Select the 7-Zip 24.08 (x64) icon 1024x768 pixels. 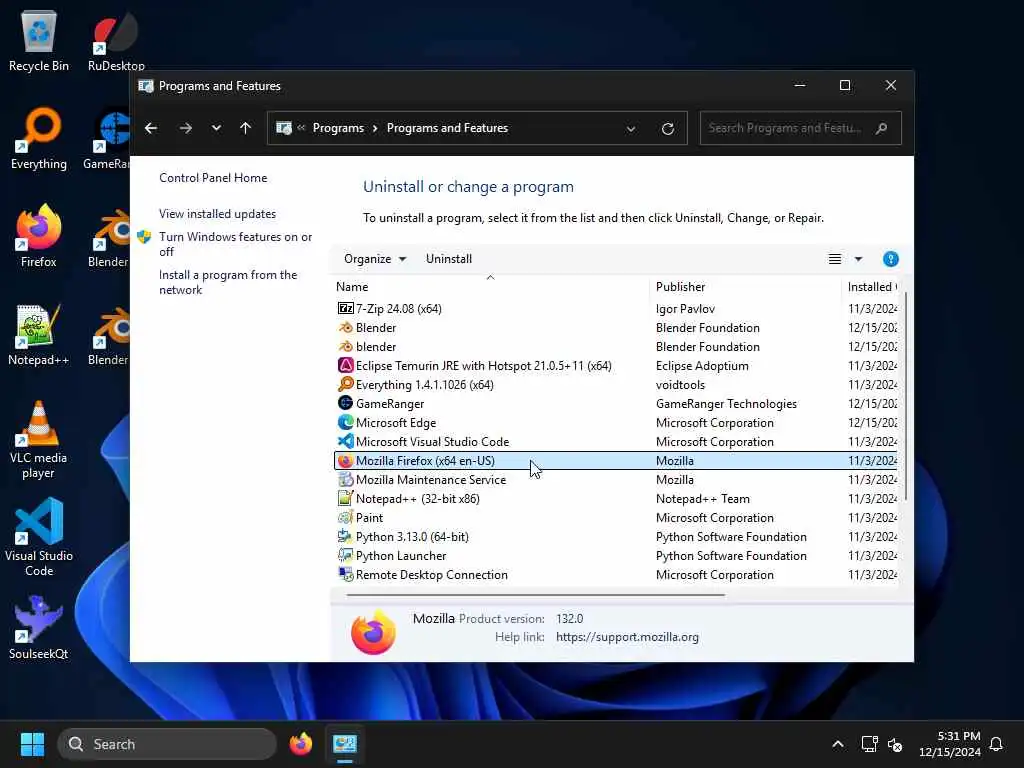click(x=345, y=308)
